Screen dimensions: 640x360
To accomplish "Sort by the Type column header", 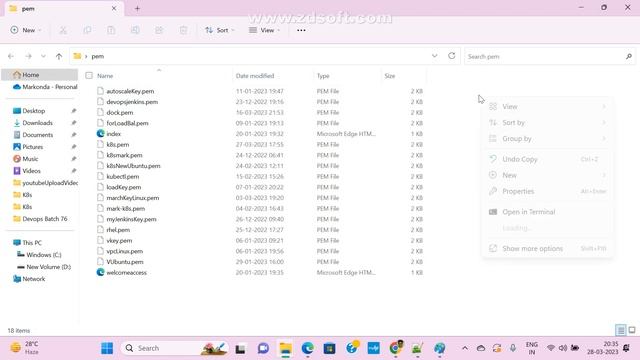I will 323,76.
